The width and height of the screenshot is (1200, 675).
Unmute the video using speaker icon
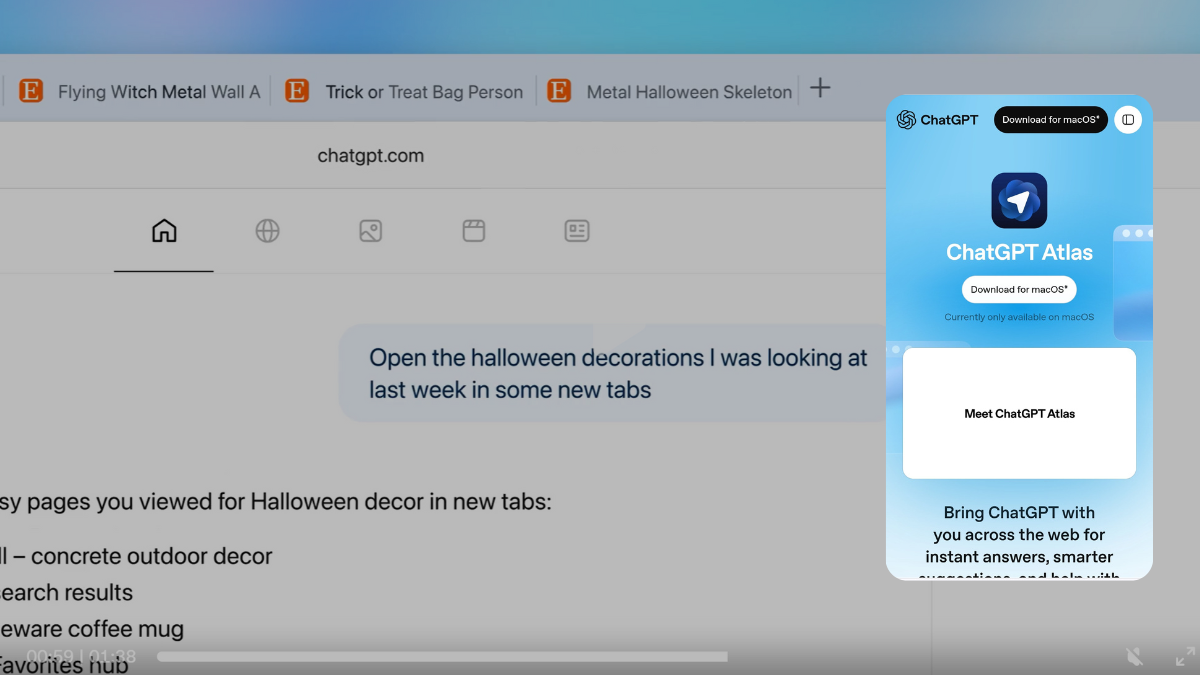point(1134,657)
